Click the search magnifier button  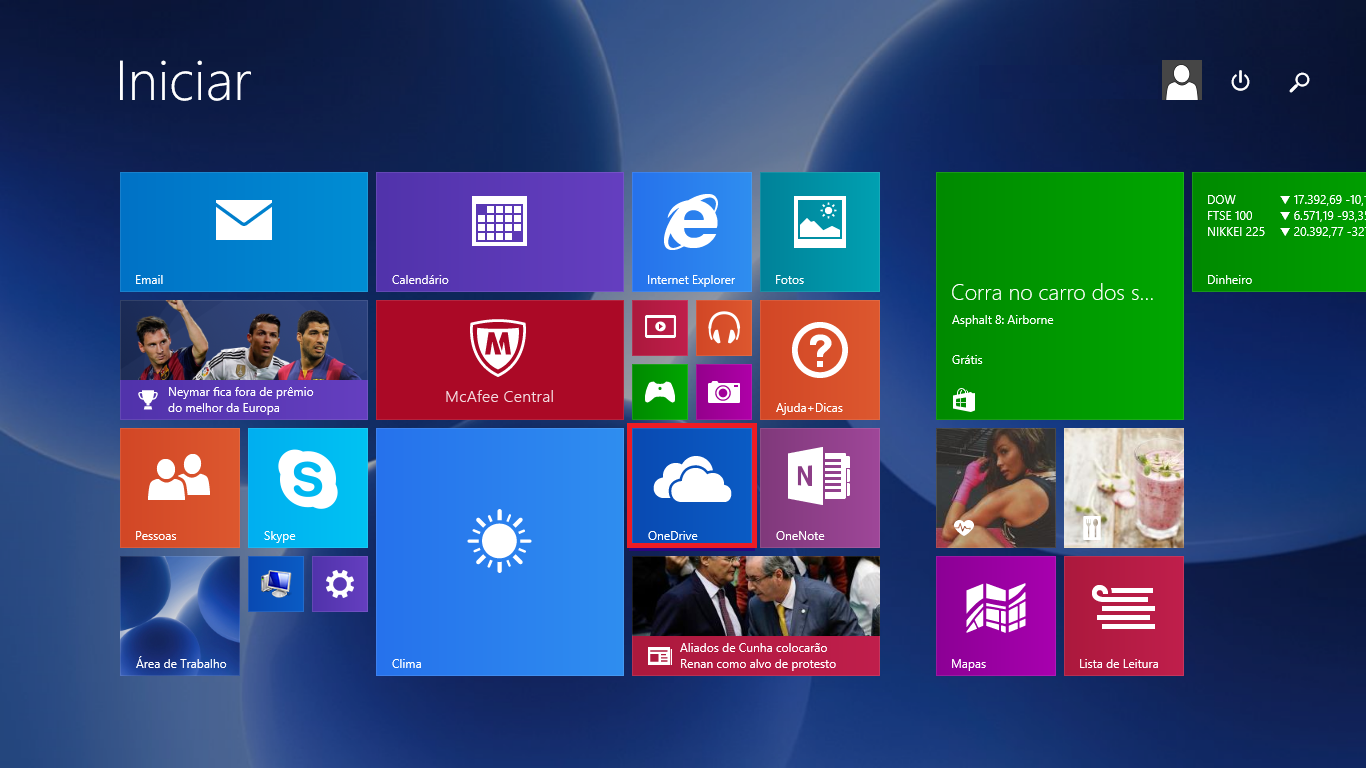[1299, 81]
